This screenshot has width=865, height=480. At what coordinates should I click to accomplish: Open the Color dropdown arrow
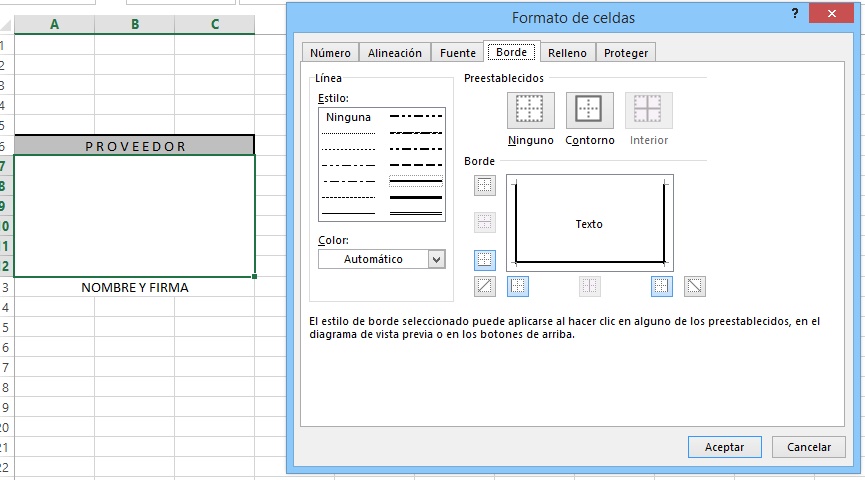tap(435, 259)
